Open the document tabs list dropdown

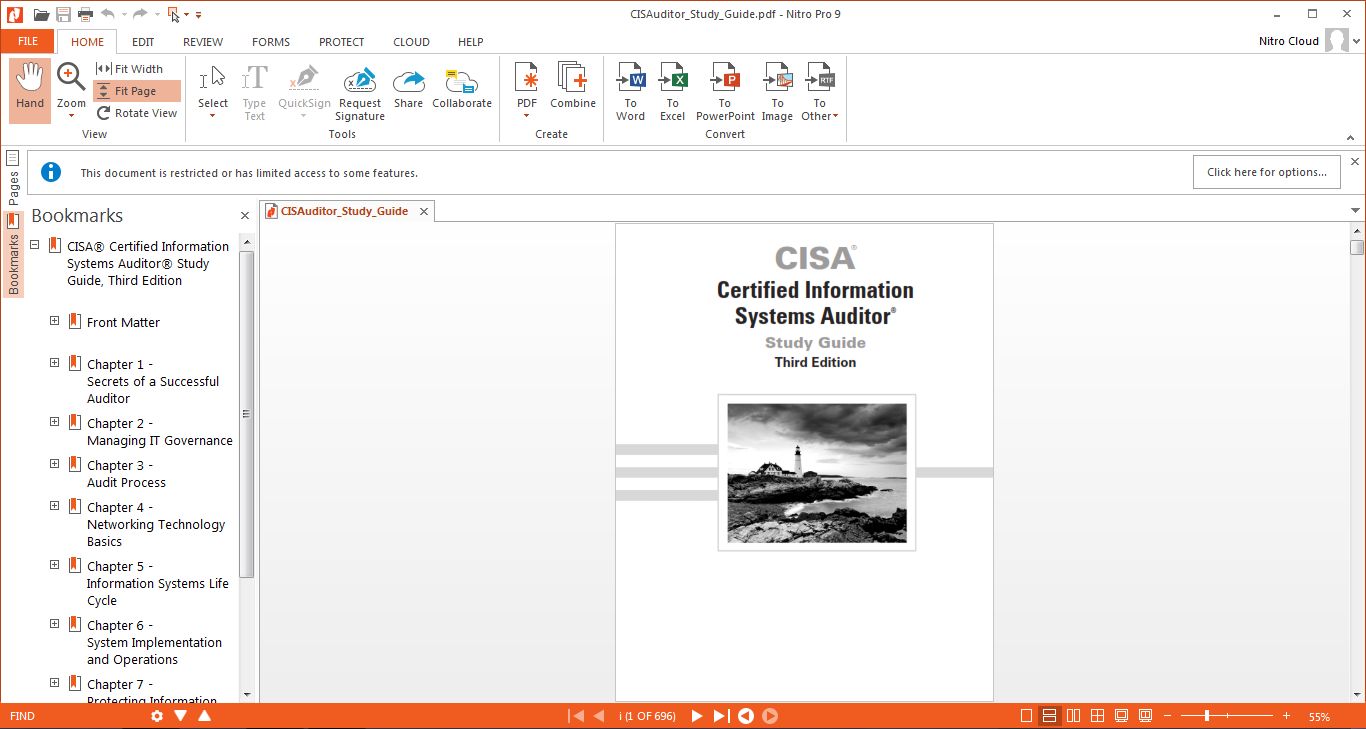pos(1356,210)
